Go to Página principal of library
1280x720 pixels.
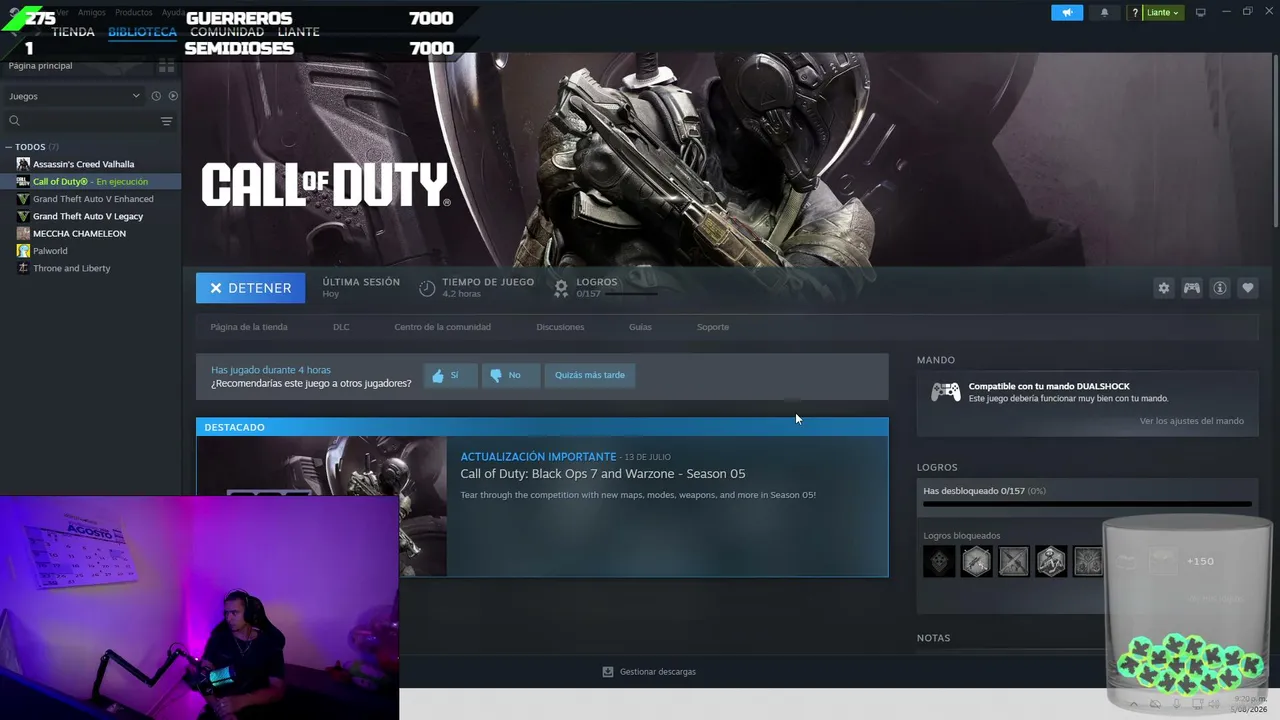click(40, 66)
